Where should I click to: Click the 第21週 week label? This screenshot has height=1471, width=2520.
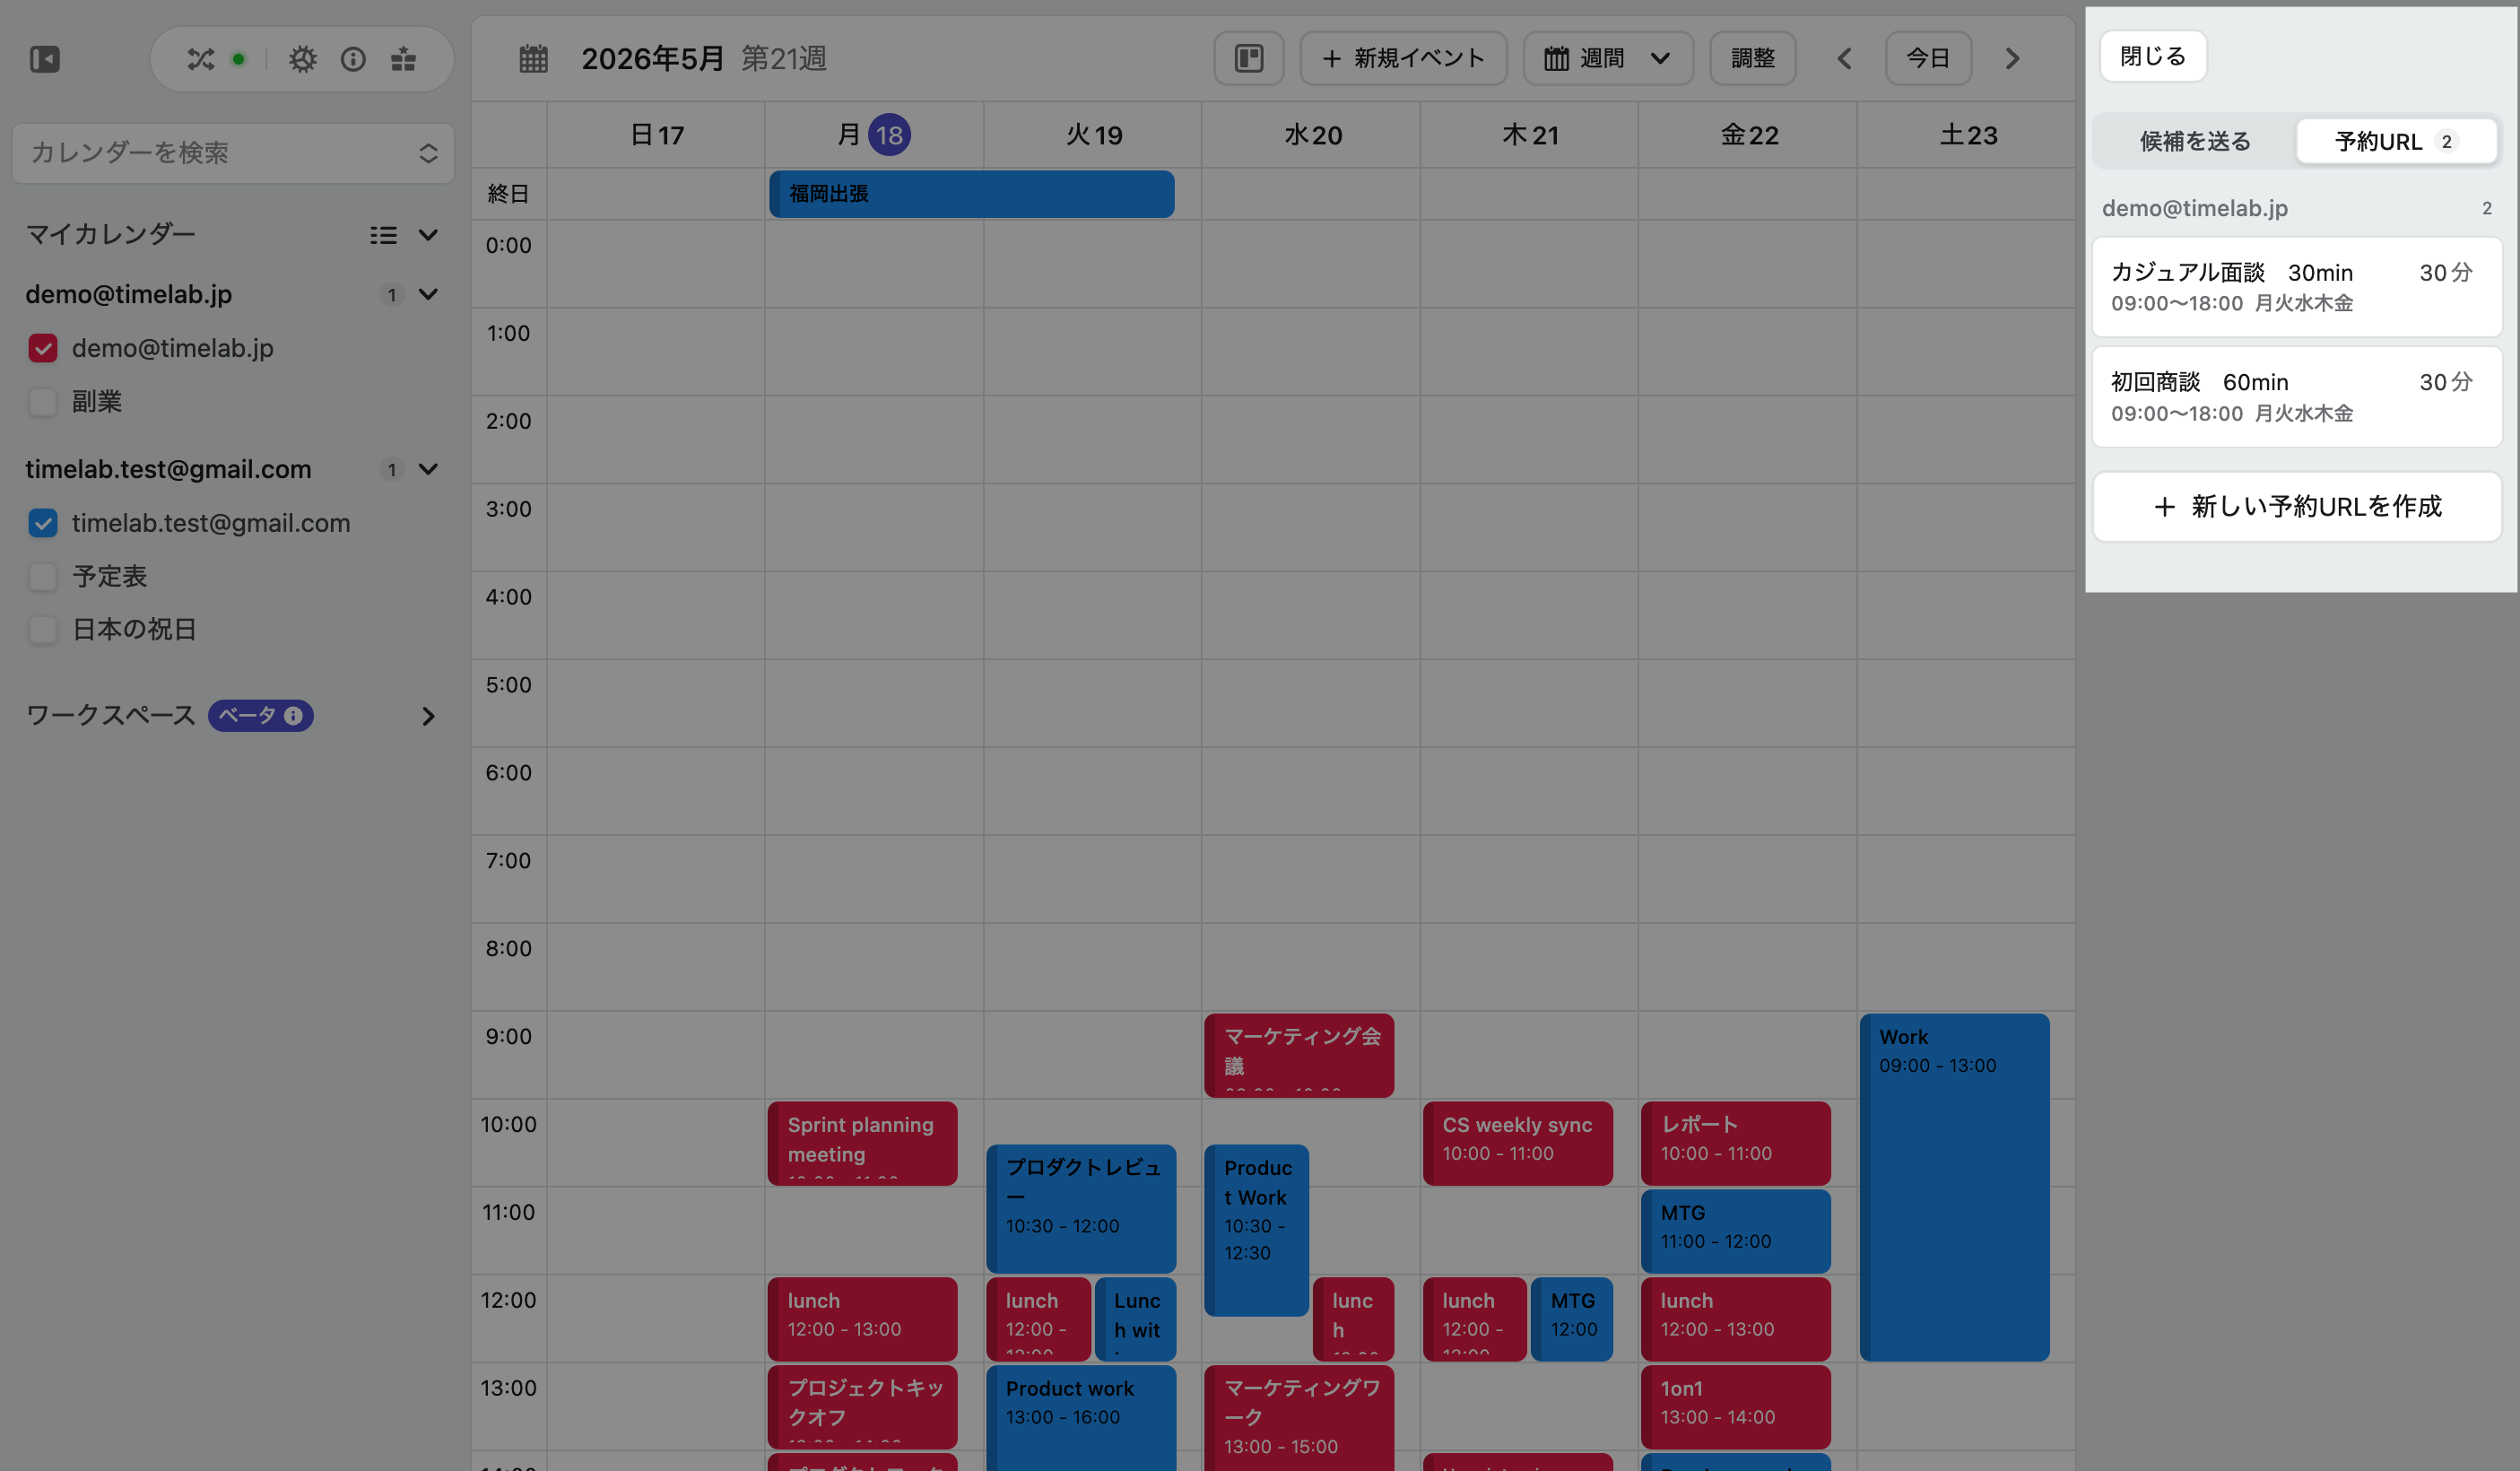point(784,59)
